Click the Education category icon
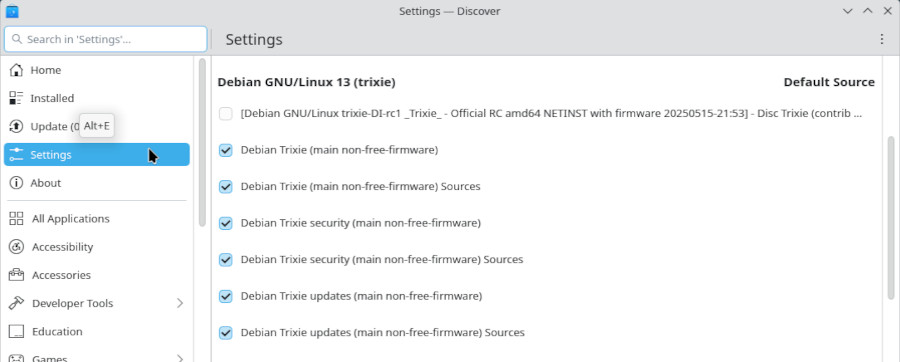This screenshot has height=362, width=900. click(17, 332)
